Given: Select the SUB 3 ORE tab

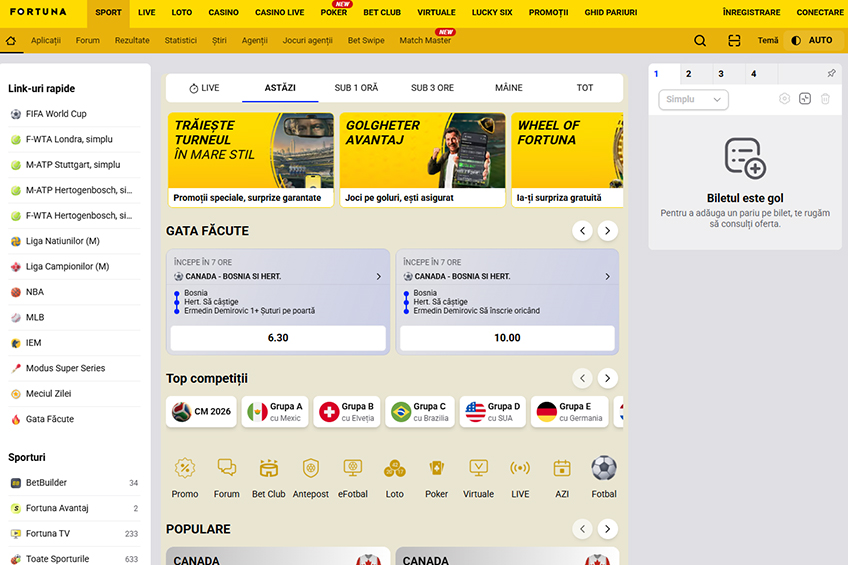Looking at the screenshot, I should tap(433, 88).
